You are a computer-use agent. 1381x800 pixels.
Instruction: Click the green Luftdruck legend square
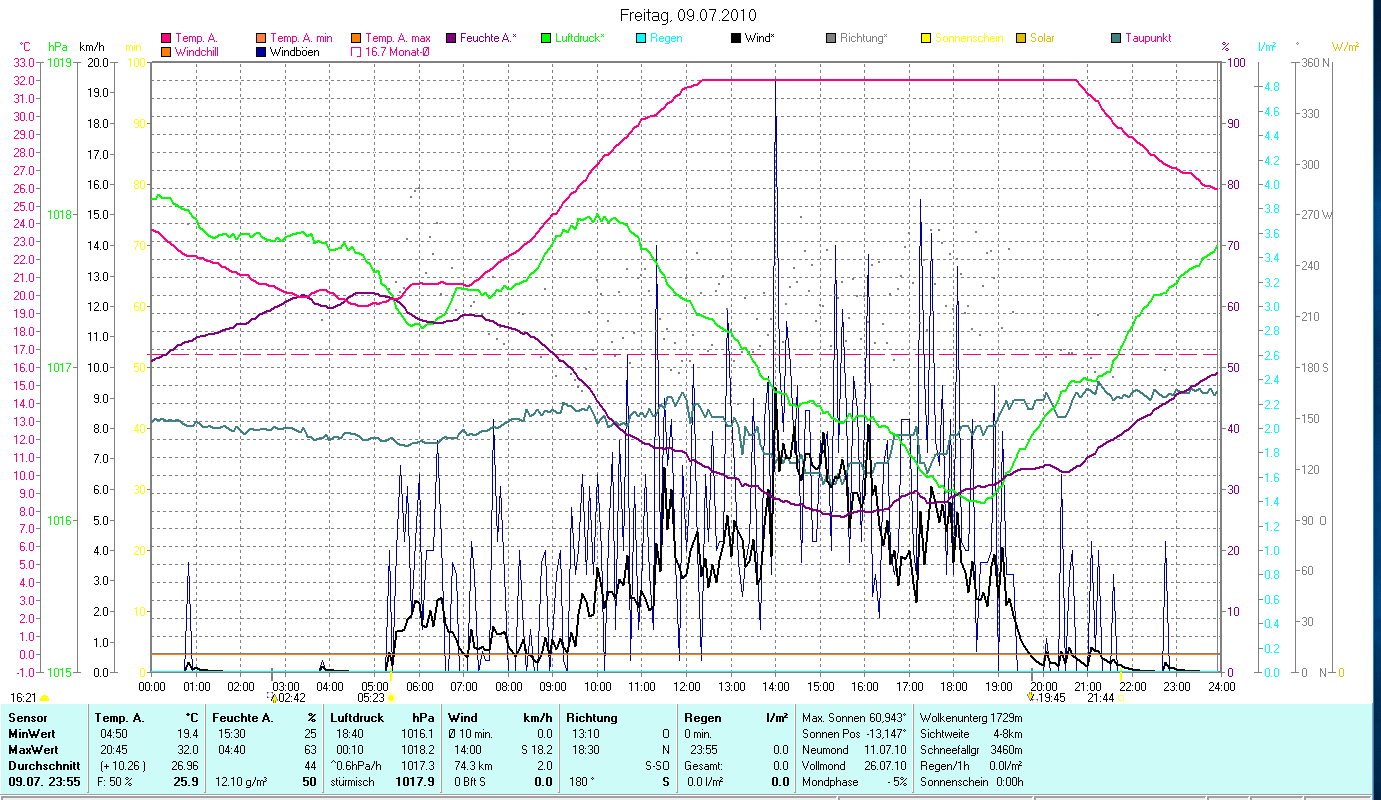point(546,38)
